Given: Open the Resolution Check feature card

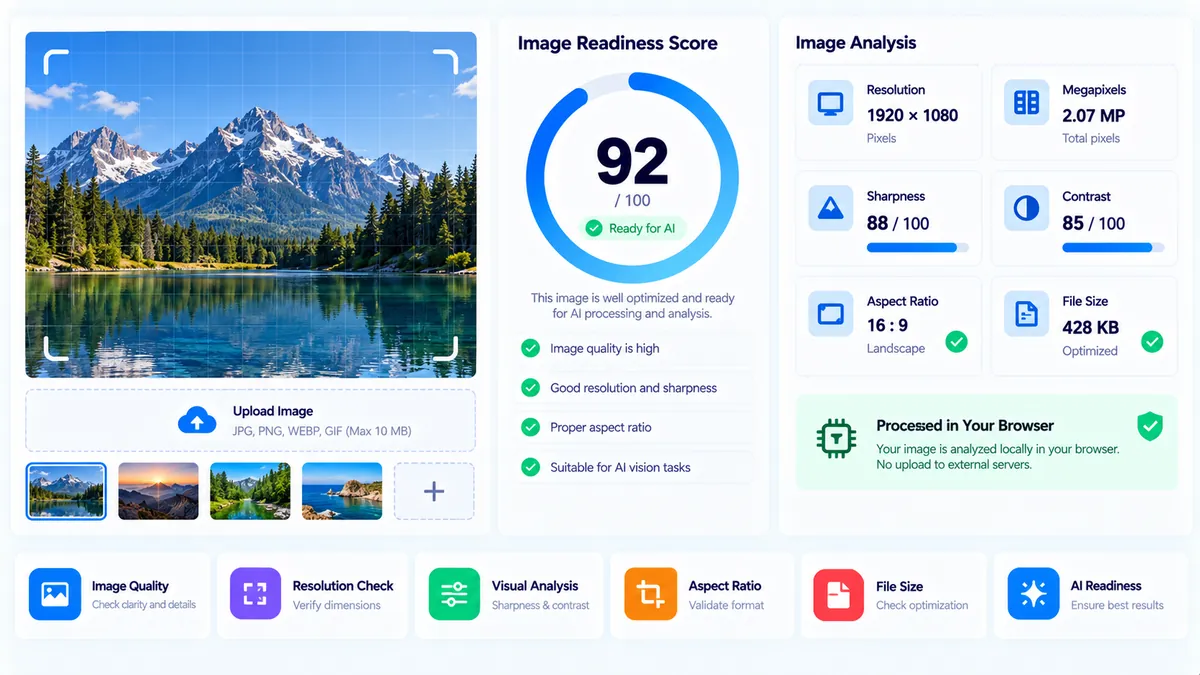Looking at the screenshot, I should point(312,595).
